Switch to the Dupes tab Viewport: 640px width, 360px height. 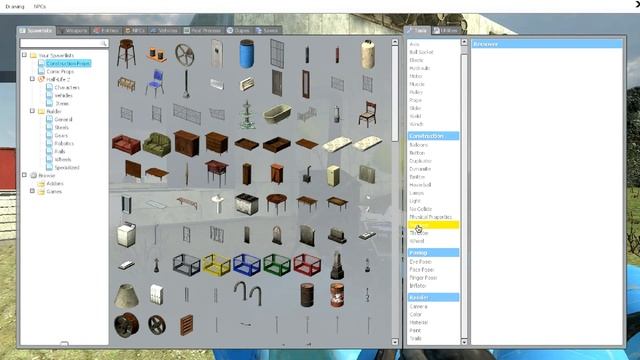click(238, 30)
